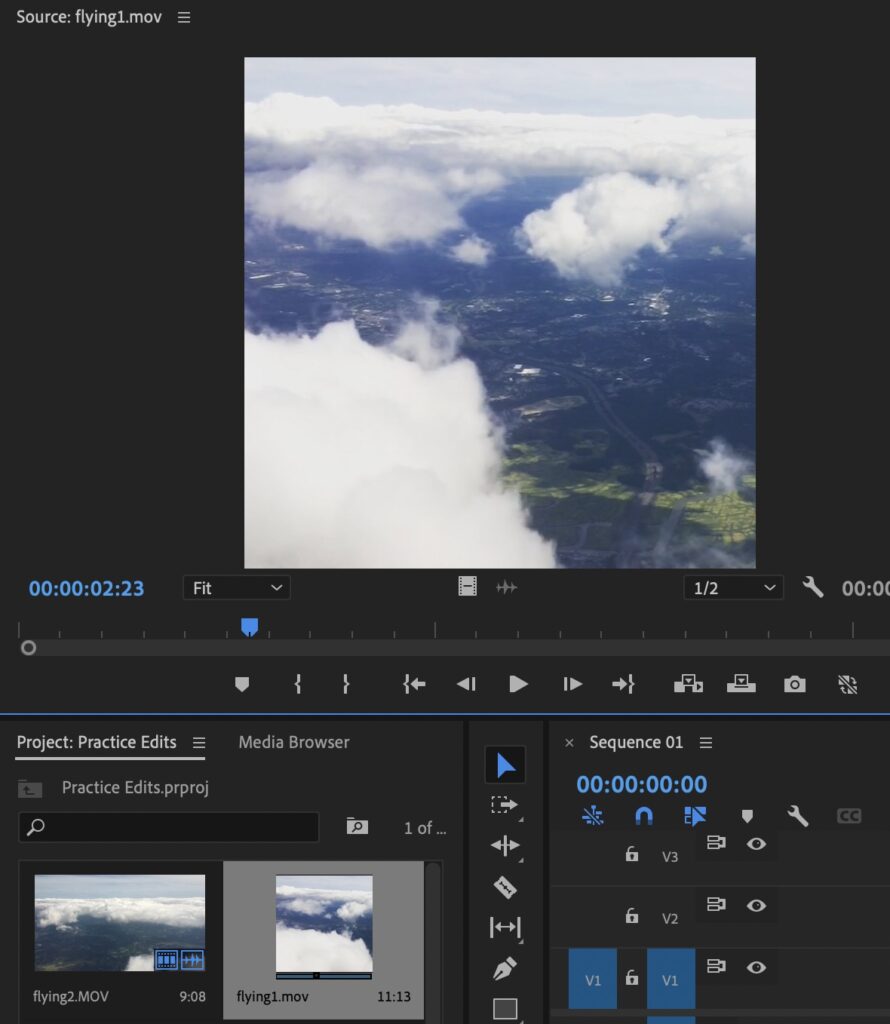This screenshot has width=890, height=1024.
Task: Add Marker in Source monitor
Action: [x=242, y=684]
